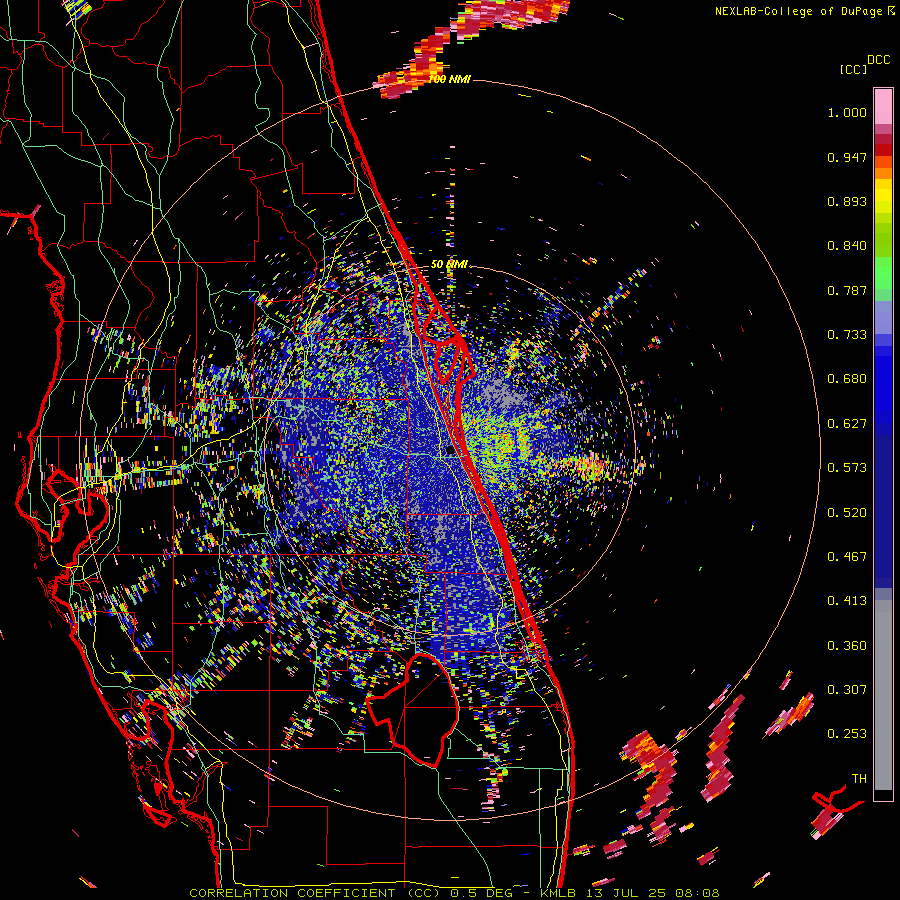Click the TH threshold label
Image resolution: width=900 pixels, height=900 pixels.
point(859,779)
